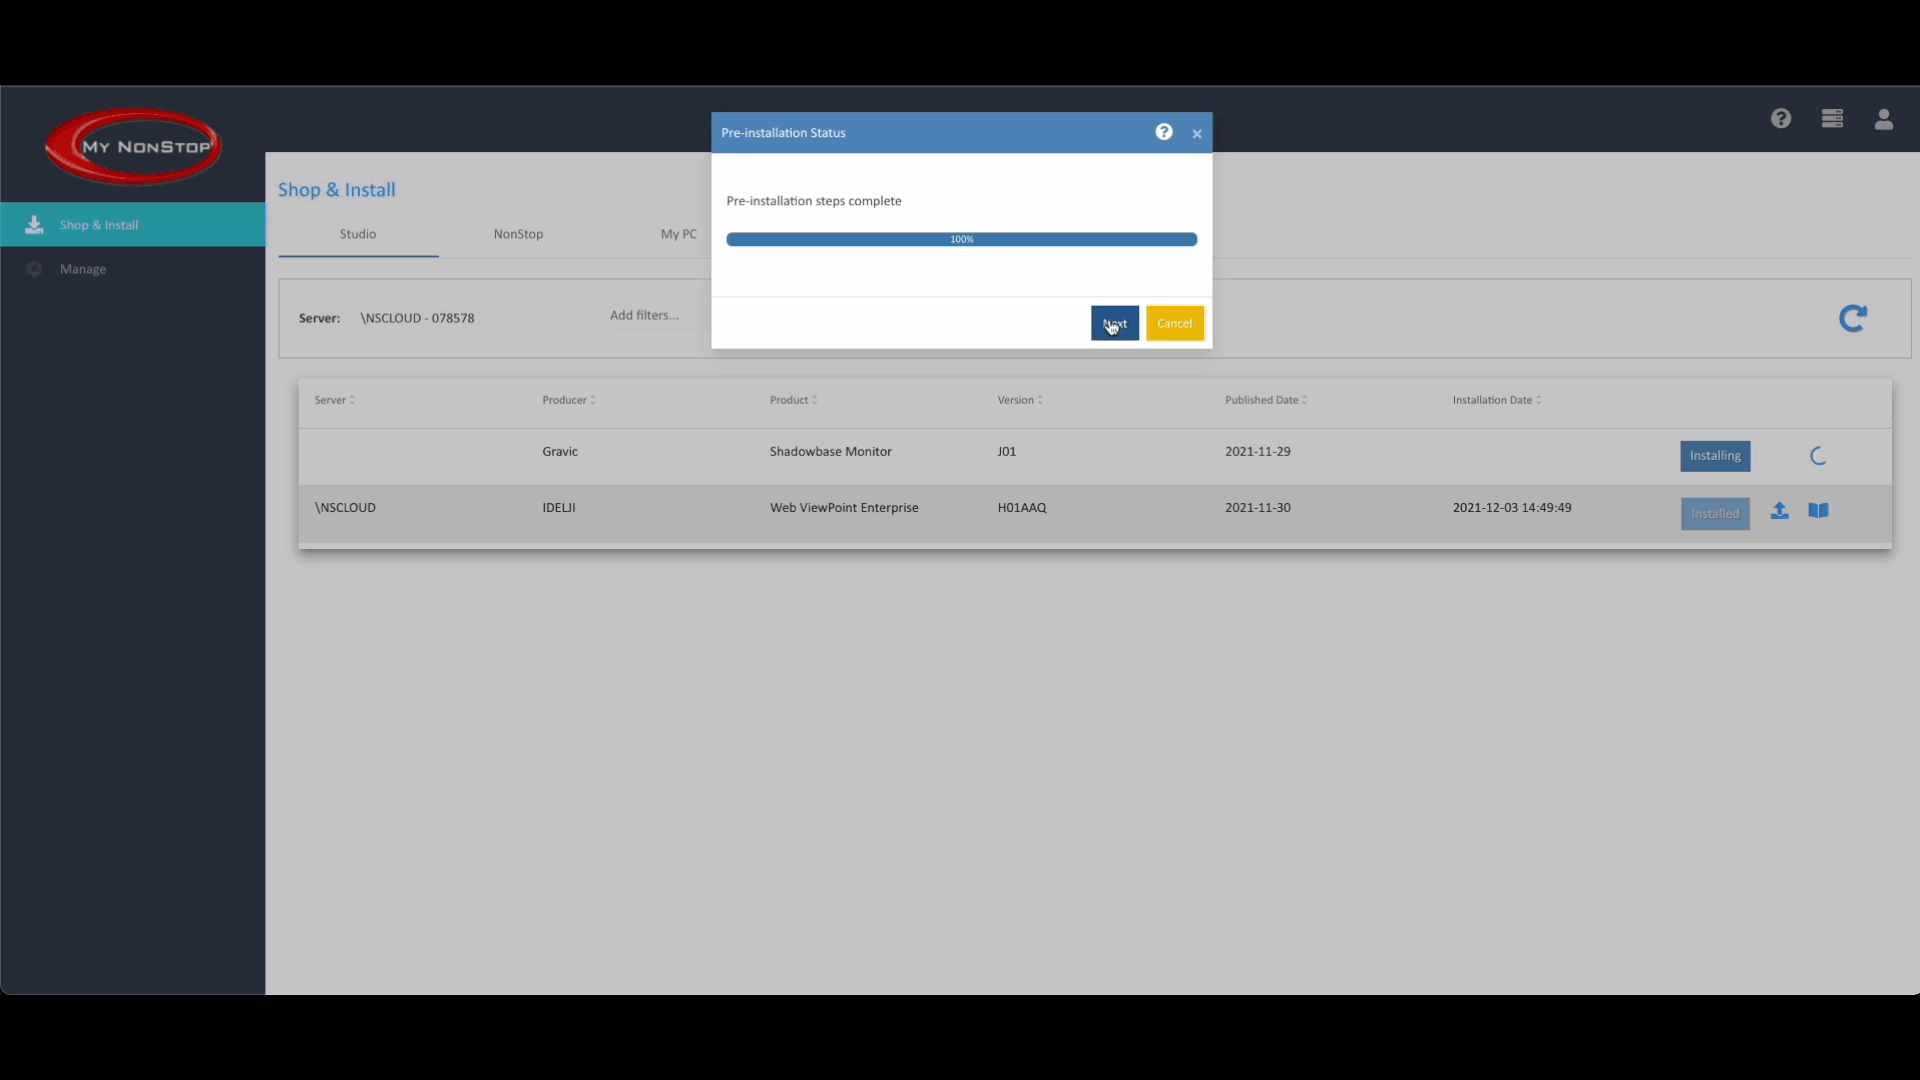
Task: Click upload icon for Web ViewPoint Enterprise
Action: click(x=1779, y=511)
